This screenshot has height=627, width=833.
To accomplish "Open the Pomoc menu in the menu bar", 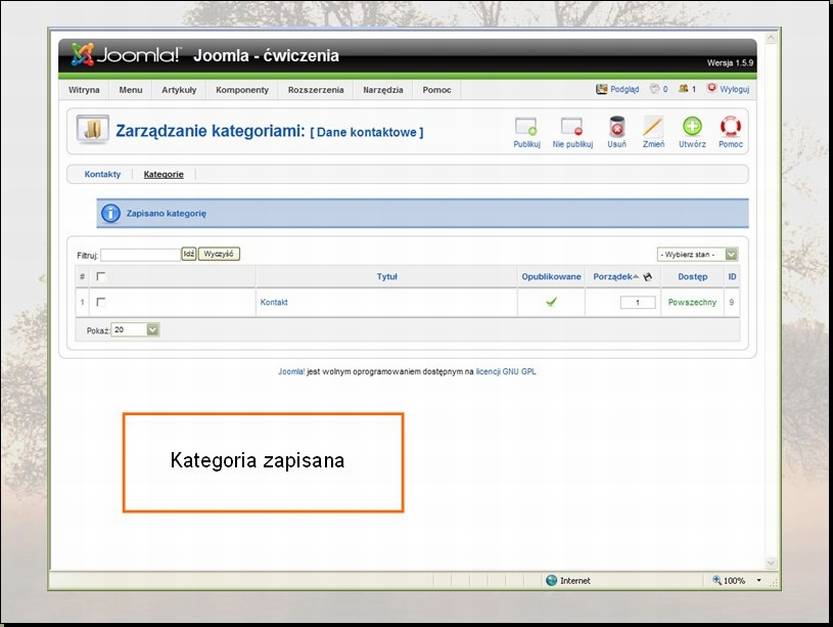I will coord(437,90).
